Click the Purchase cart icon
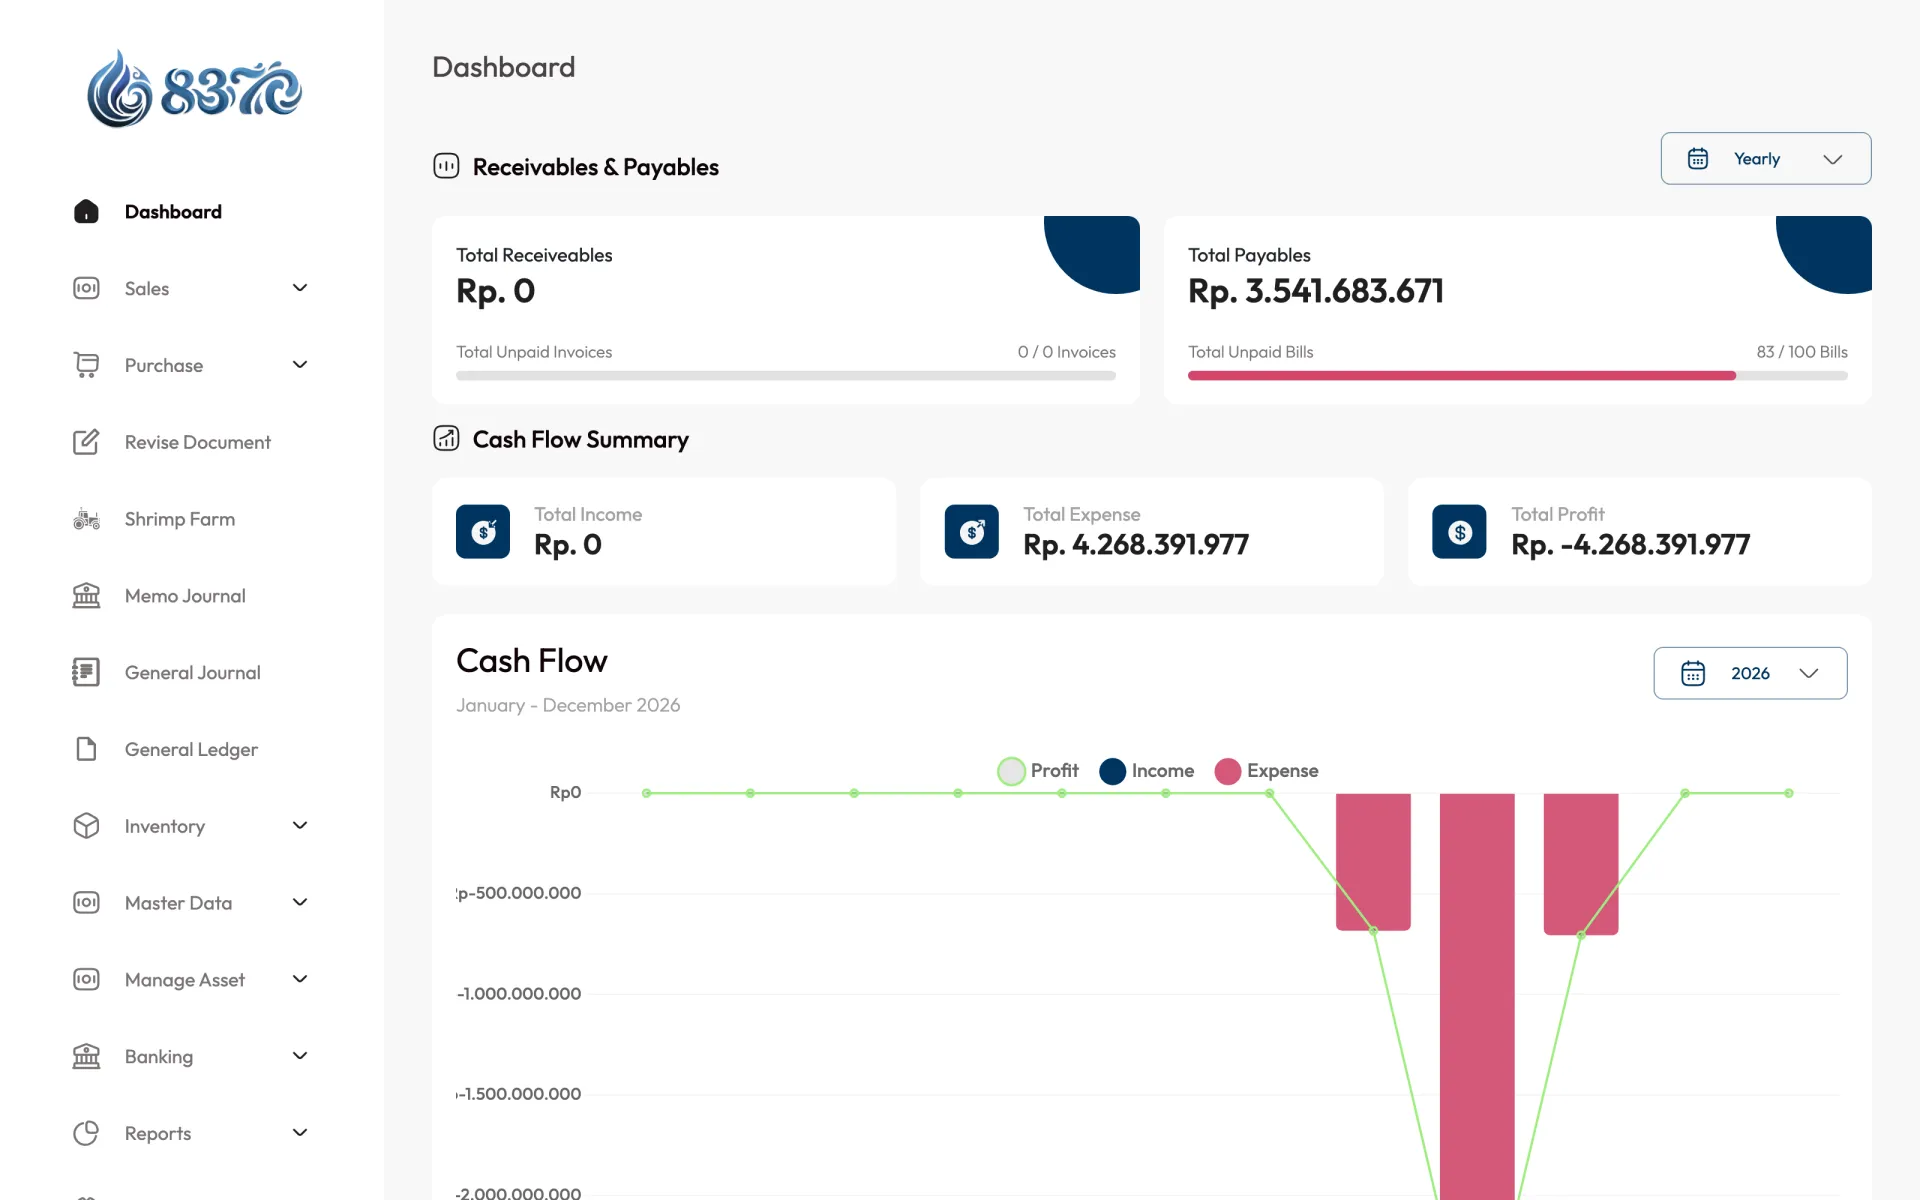Image resolution: width=1920 pixels, height=1200 pixels. point(86,365)
